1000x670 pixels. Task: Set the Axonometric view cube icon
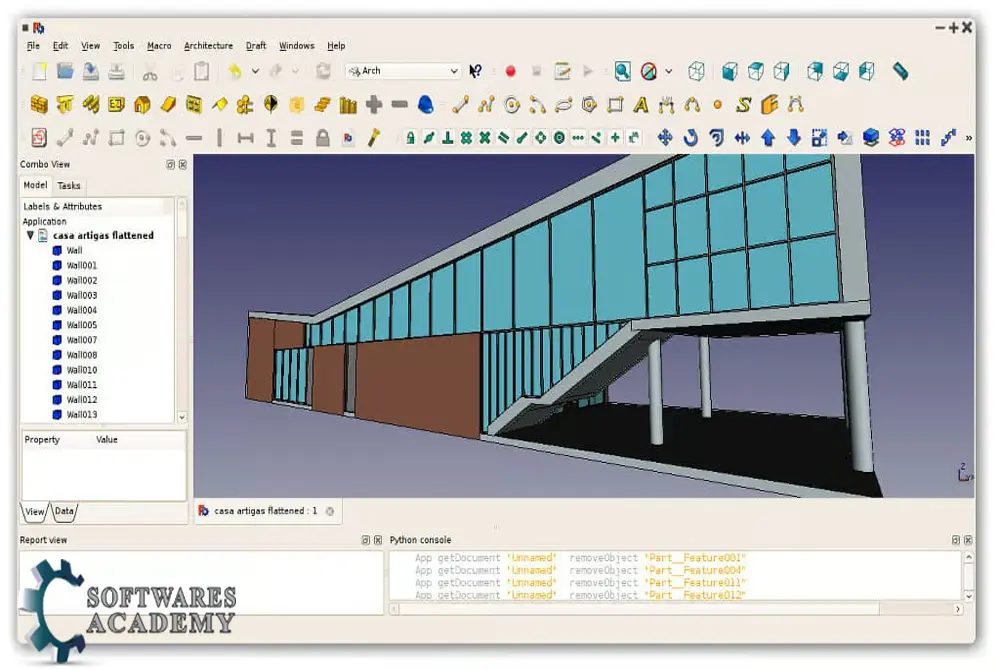coord(696,71)
